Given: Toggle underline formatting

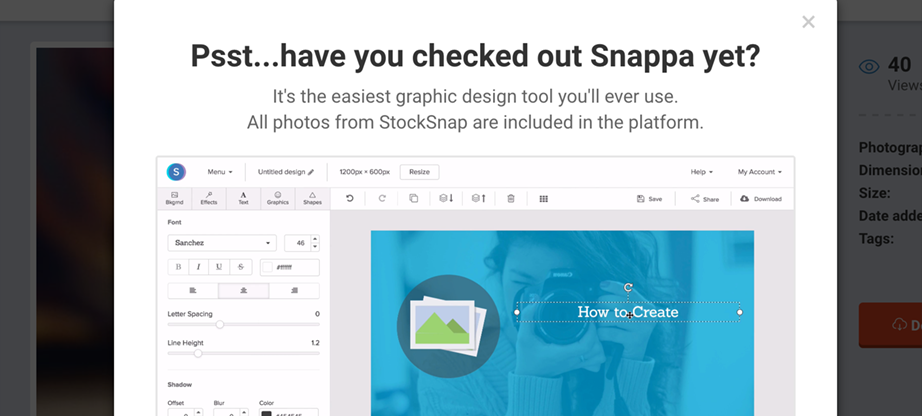Looking at the screenshot, I should (219, 267).
